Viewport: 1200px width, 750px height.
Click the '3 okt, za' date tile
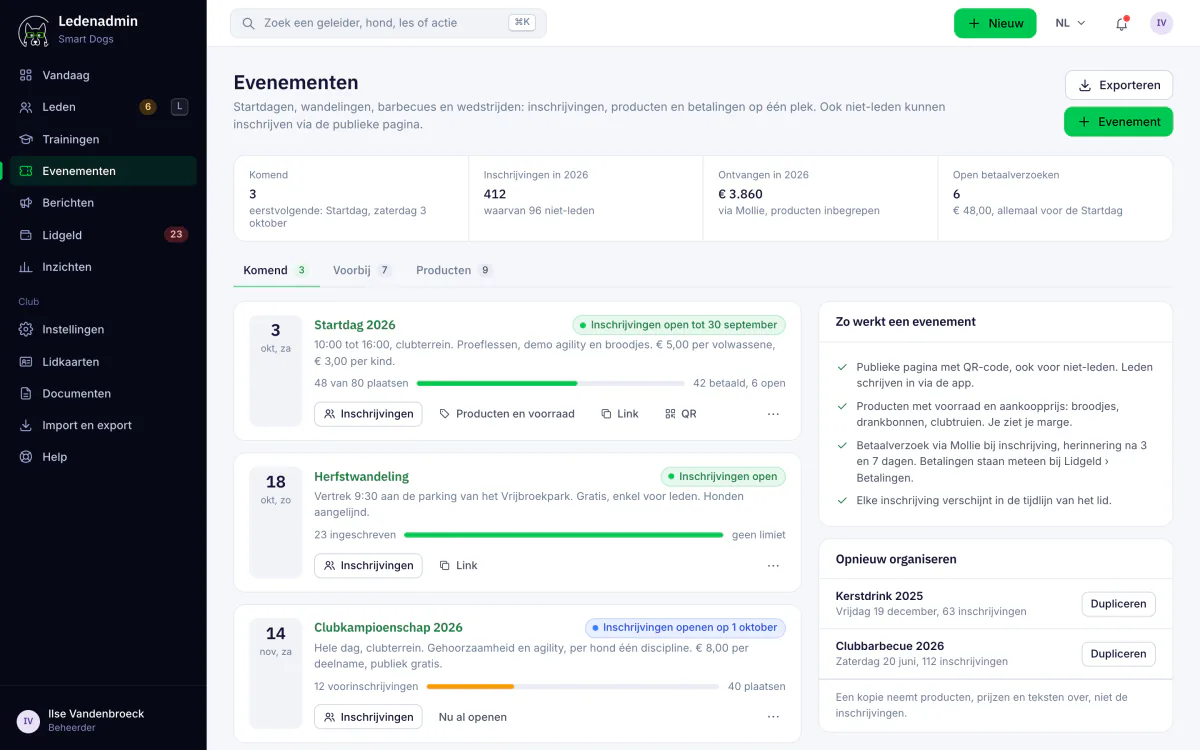pyautogui.click(x=276, y=371)
